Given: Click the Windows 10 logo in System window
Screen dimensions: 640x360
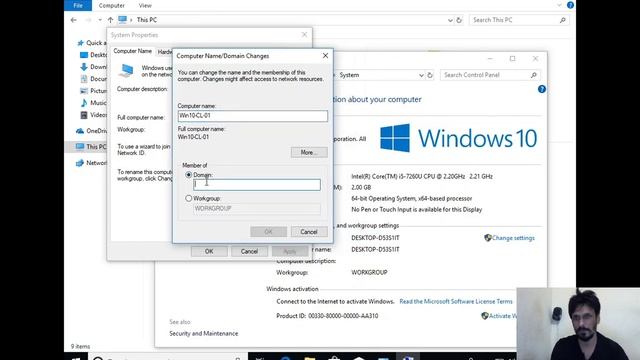Looking at the screenshot, I should [458, 138].
